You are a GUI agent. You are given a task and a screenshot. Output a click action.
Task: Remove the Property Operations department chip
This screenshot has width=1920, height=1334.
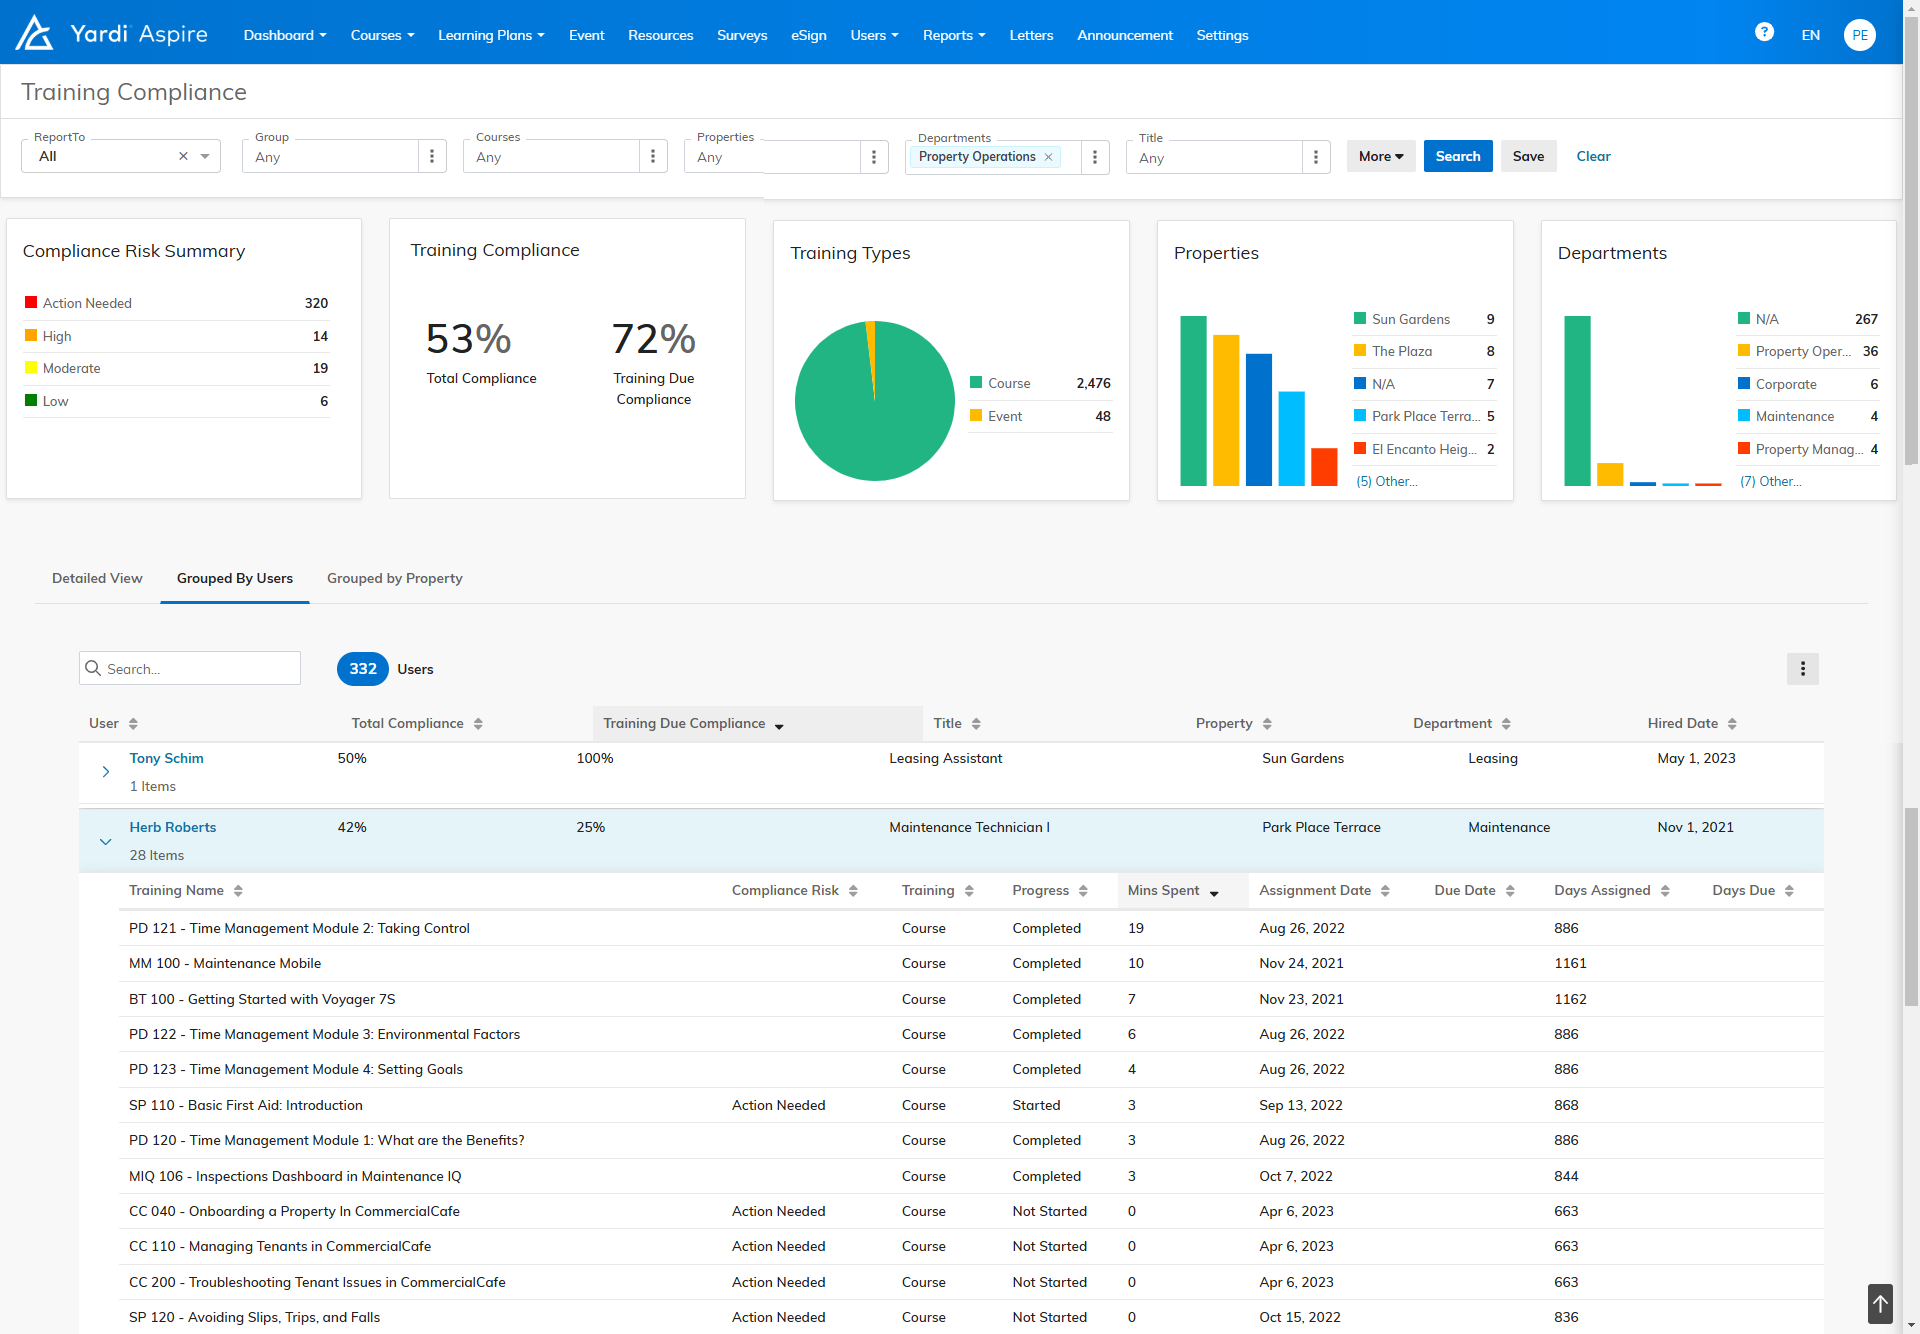click(x=1048, y=157)
